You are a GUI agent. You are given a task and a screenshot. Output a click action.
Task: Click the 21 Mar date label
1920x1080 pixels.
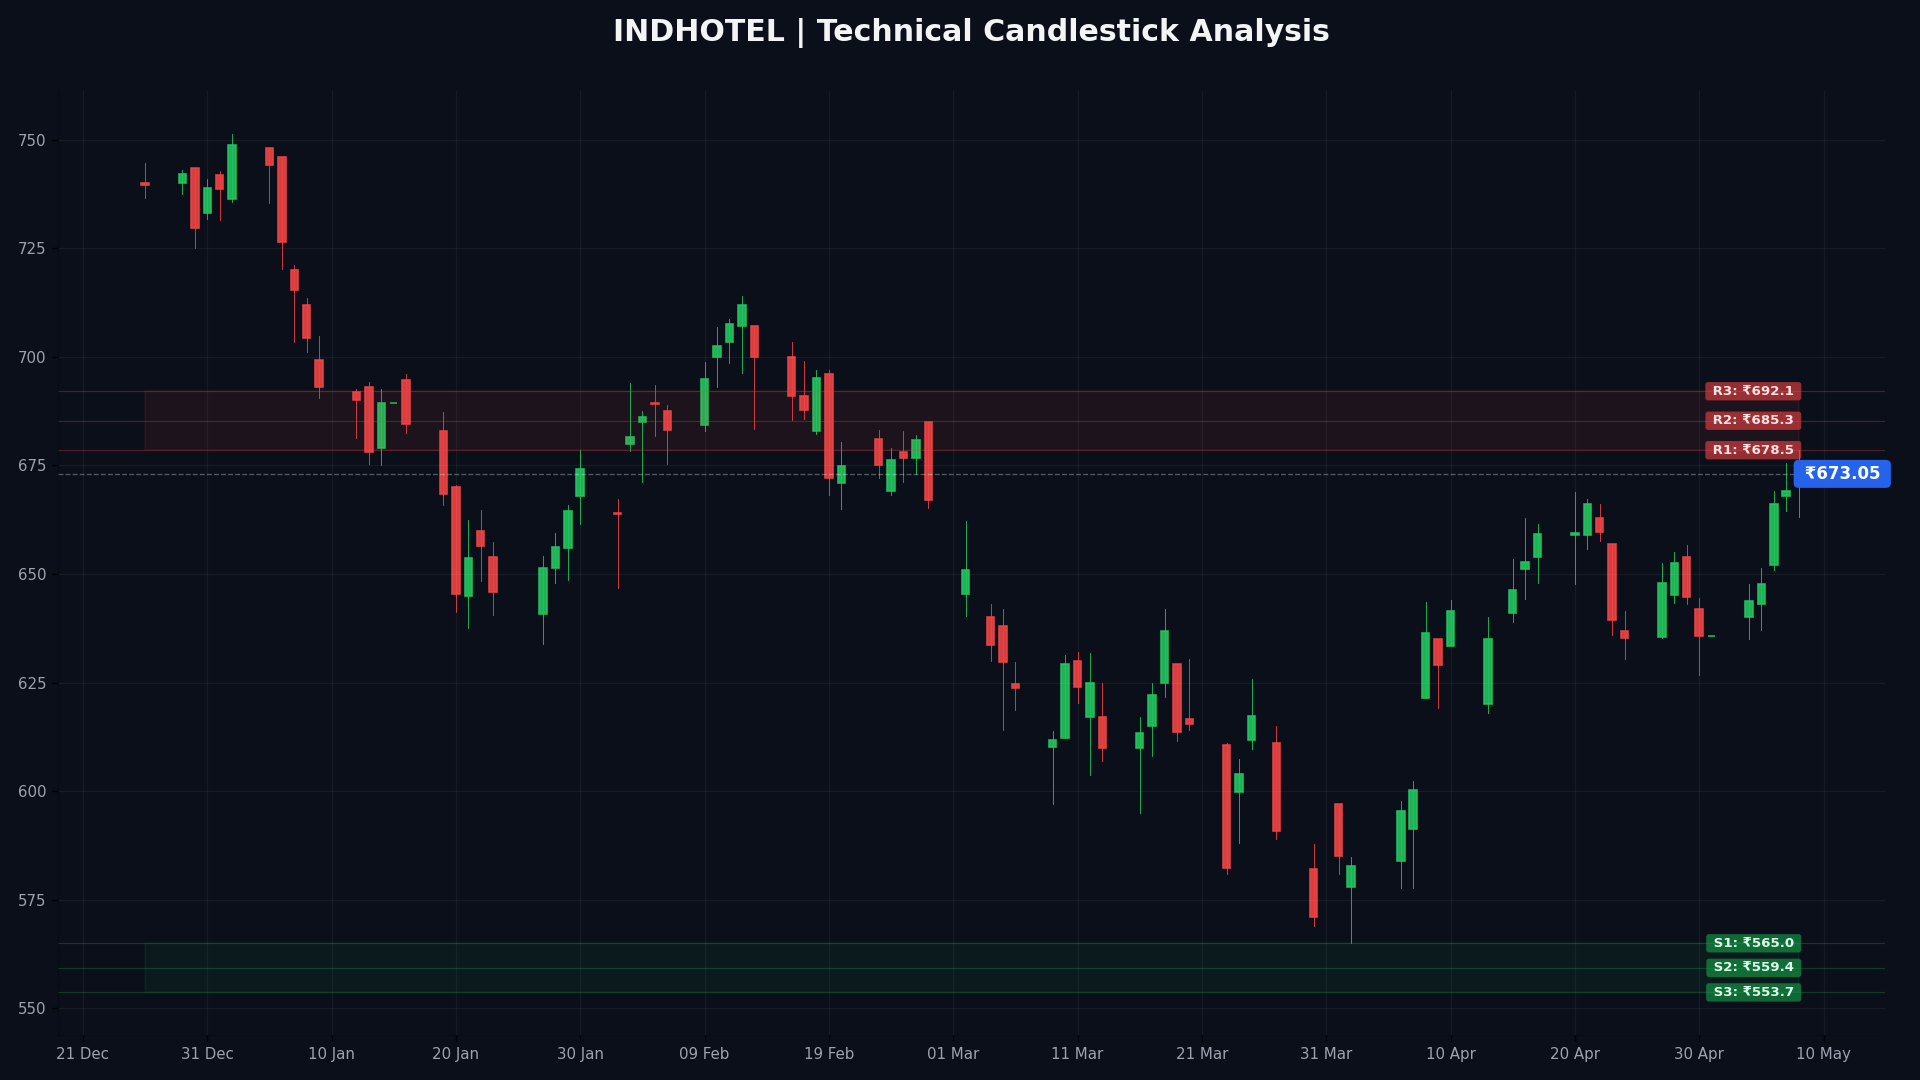1202,1054
